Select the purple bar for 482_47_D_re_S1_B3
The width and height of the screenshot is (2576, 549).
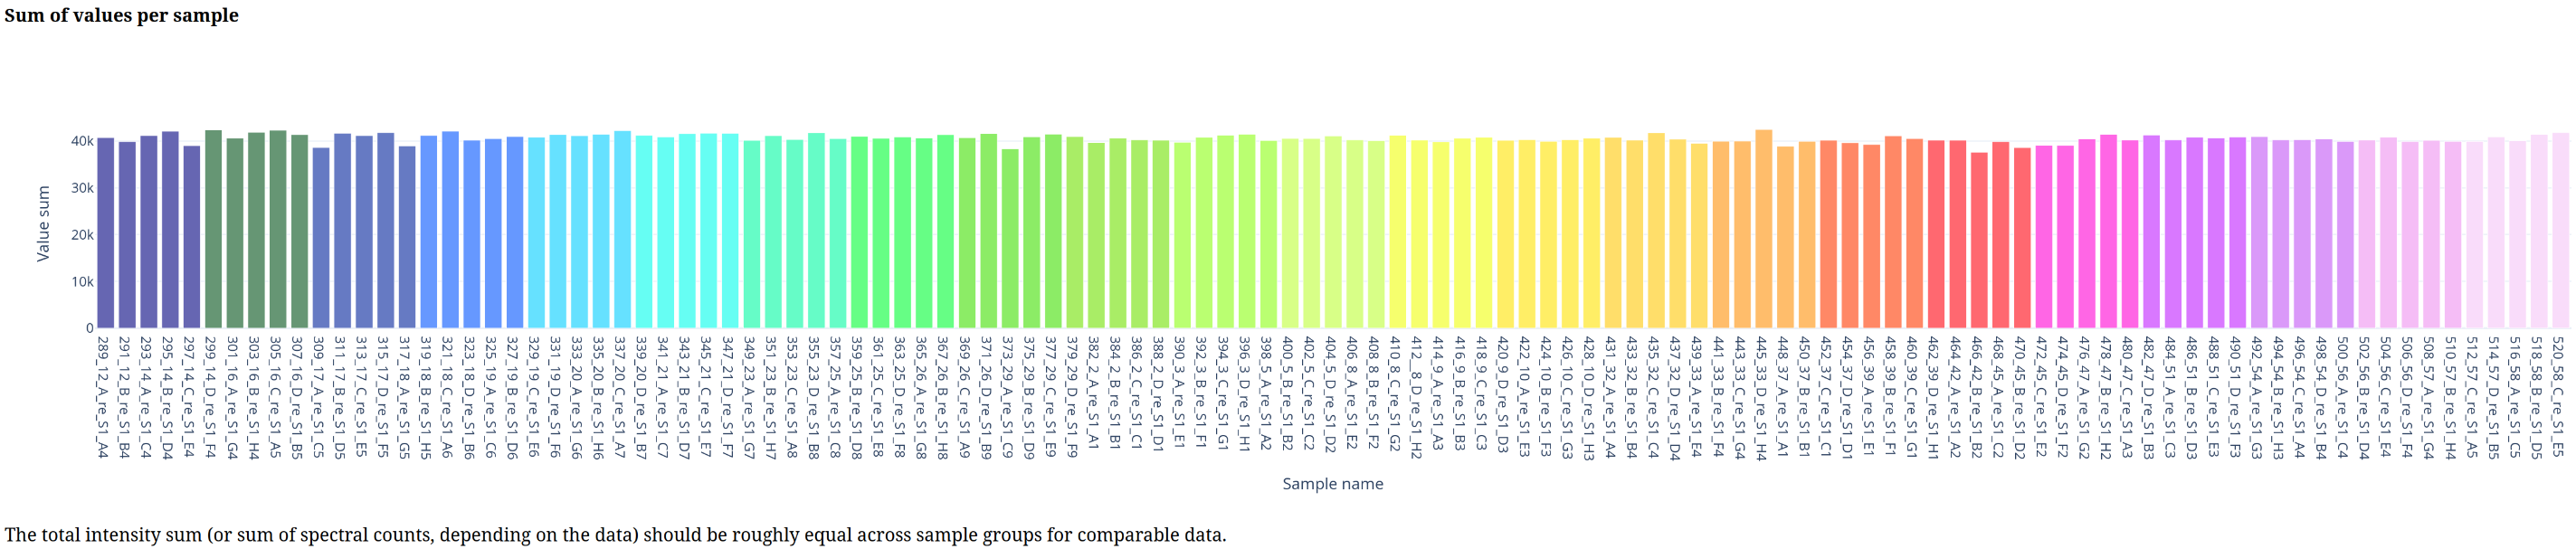click(x=2151, y=231)
